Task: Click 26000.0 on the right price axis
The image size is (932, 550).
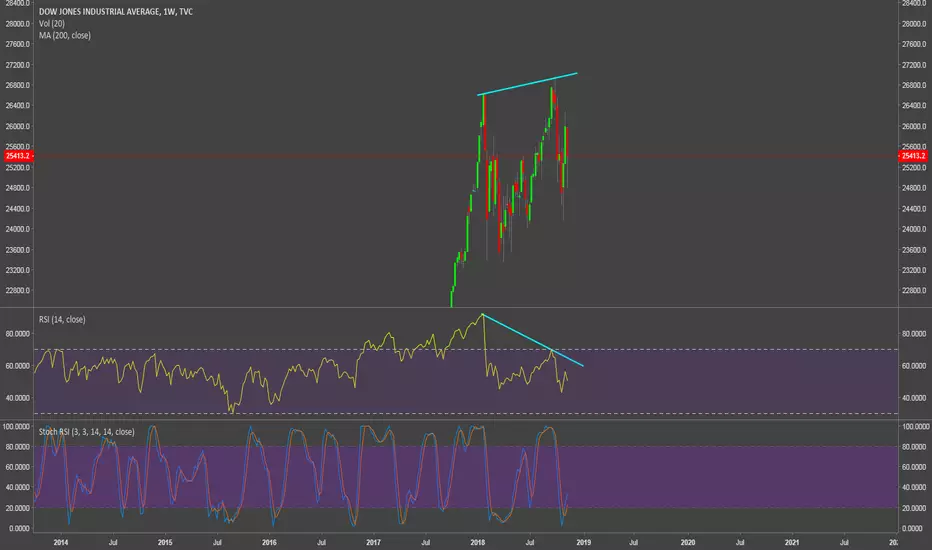Action: (914, 126)
